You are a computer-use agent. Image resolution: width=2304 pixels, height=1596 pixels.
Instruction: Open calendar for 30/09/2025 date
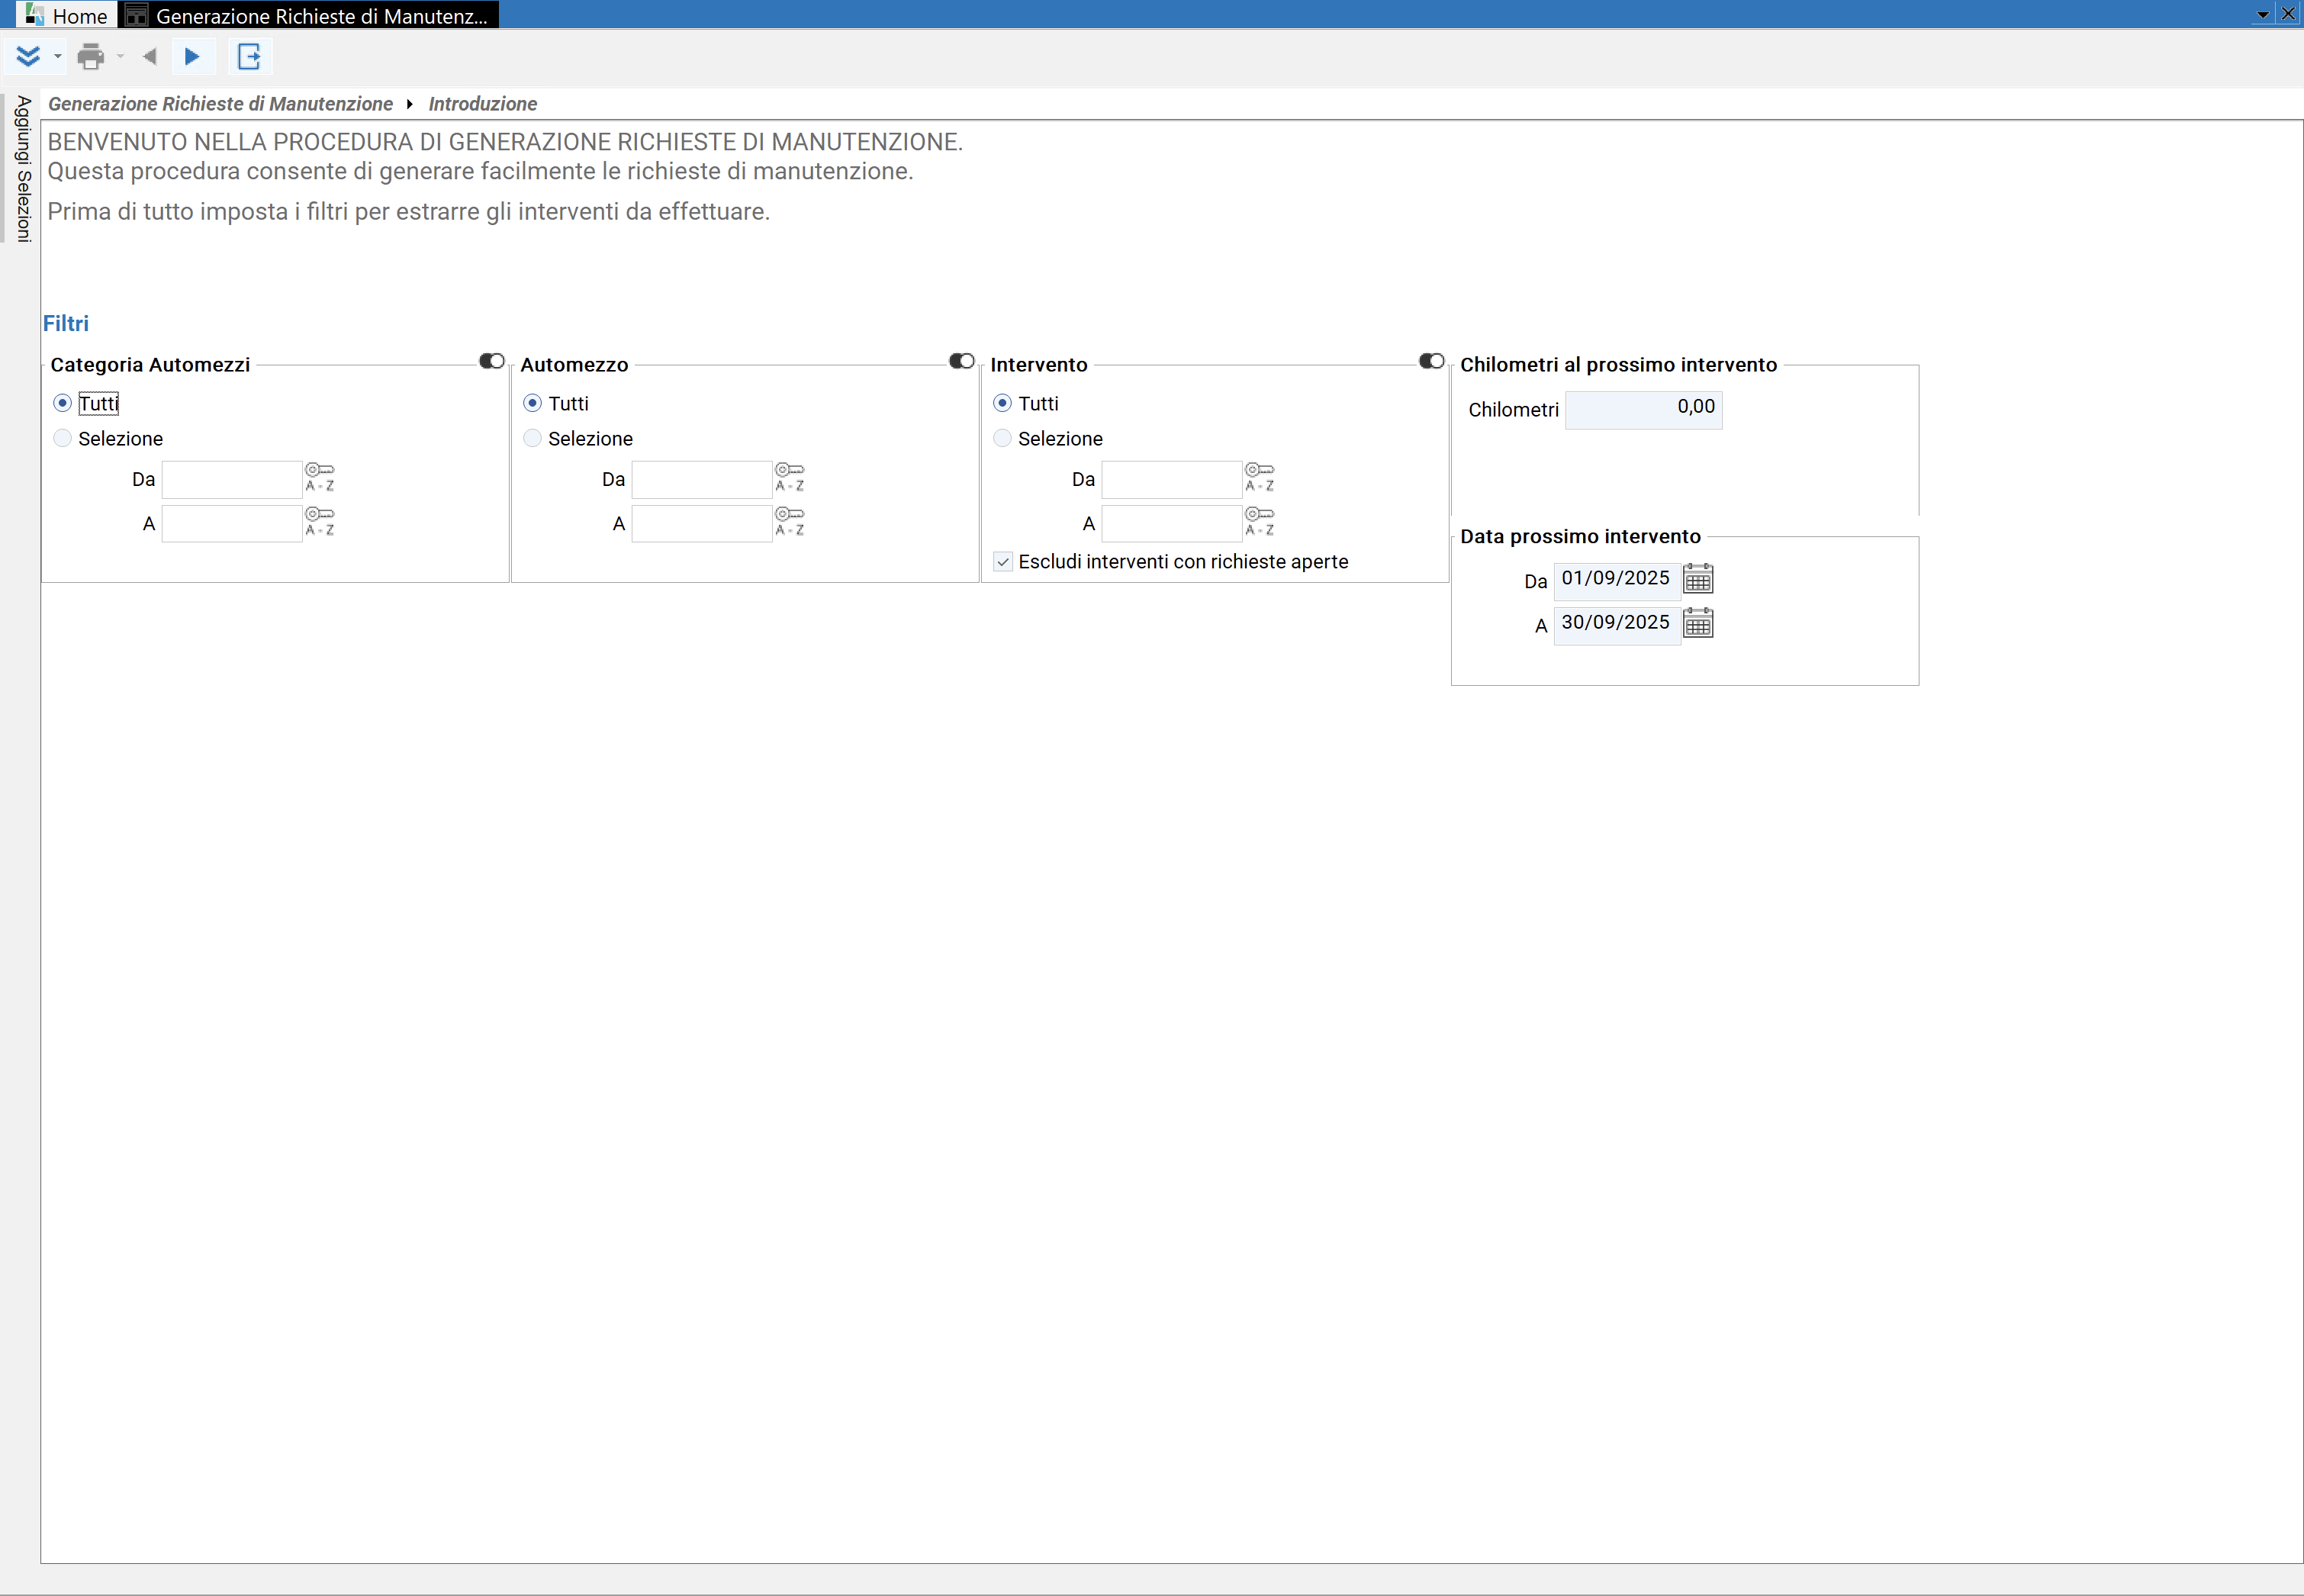click(x=1698, y=623)
